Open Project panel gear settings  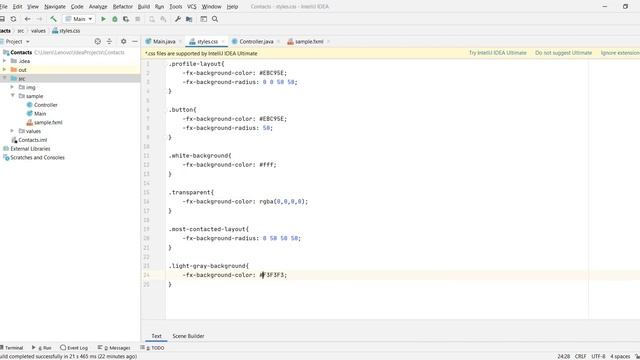click(x=123, y=41)
